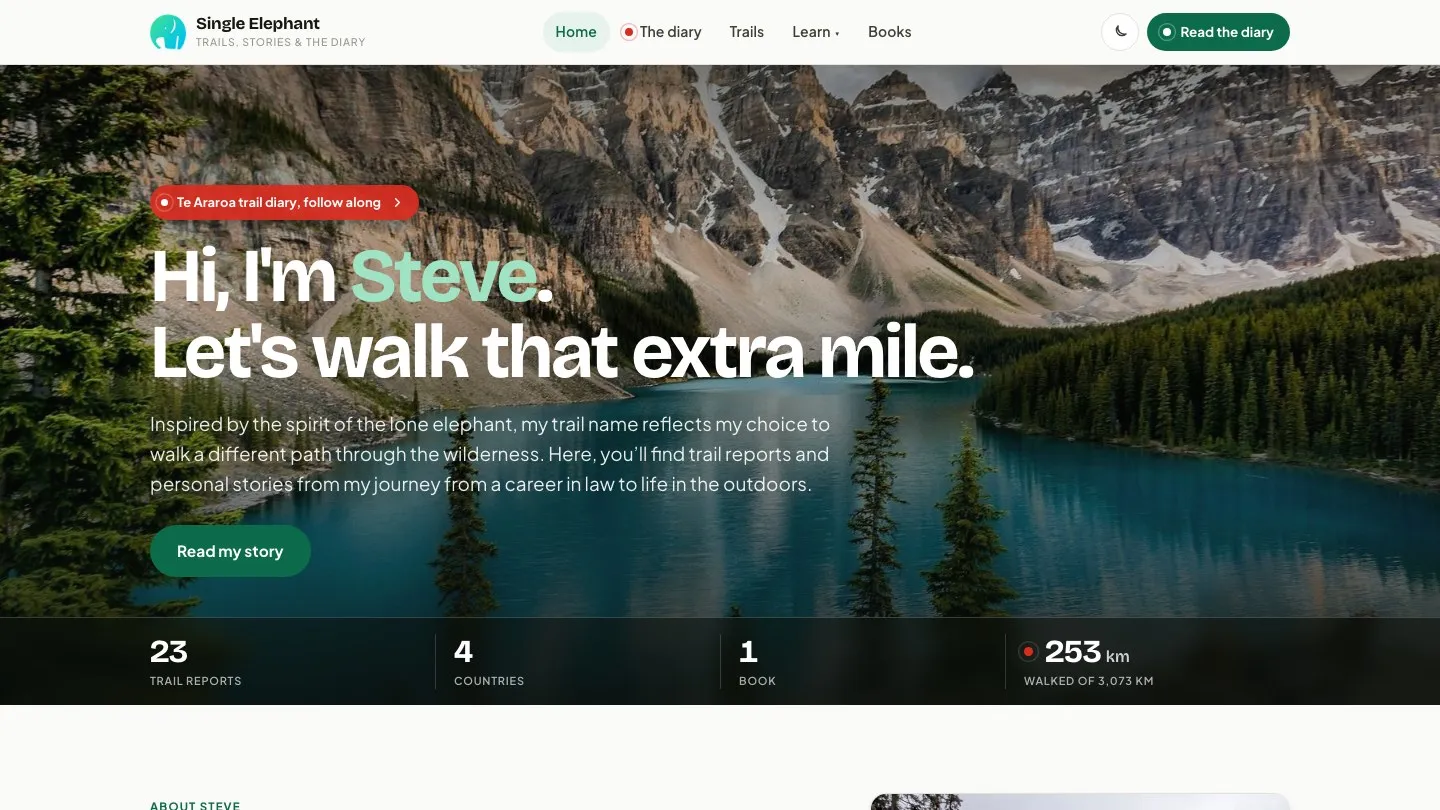The height and width of the screenshot is (810, 1440).
Task: Click the green Read the diary button
Action: [x=1218, y=32]
